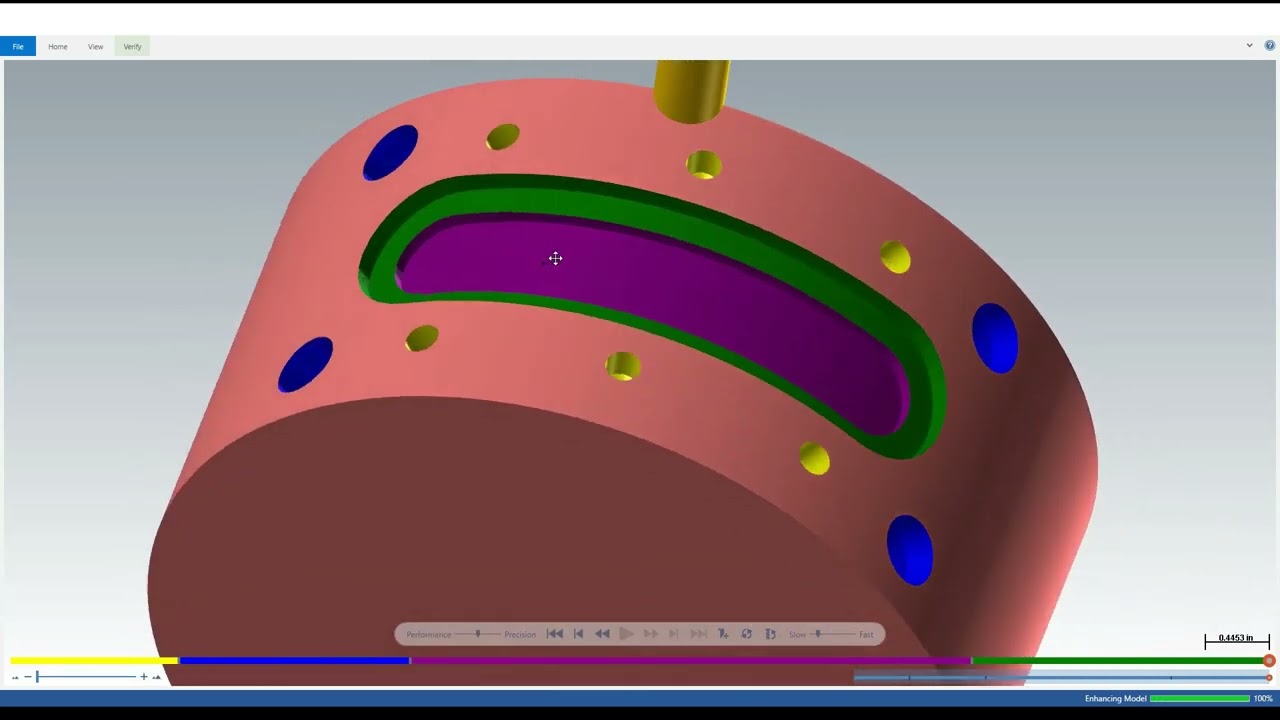The width and height of the screenshot is (1280, 720).
Task: Open the File menu
Action: (18, 46)
